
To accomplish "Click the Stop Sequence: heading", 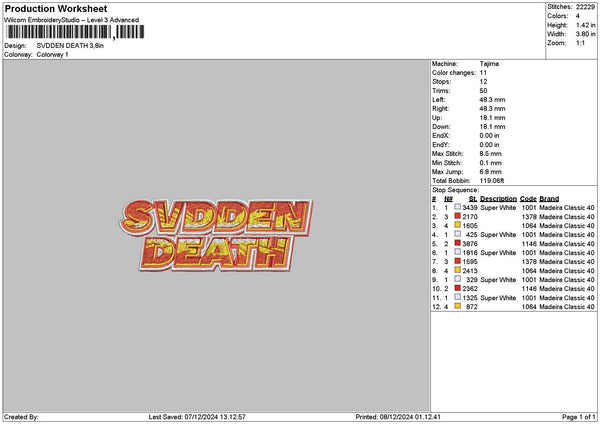I will tap(455, 190).
